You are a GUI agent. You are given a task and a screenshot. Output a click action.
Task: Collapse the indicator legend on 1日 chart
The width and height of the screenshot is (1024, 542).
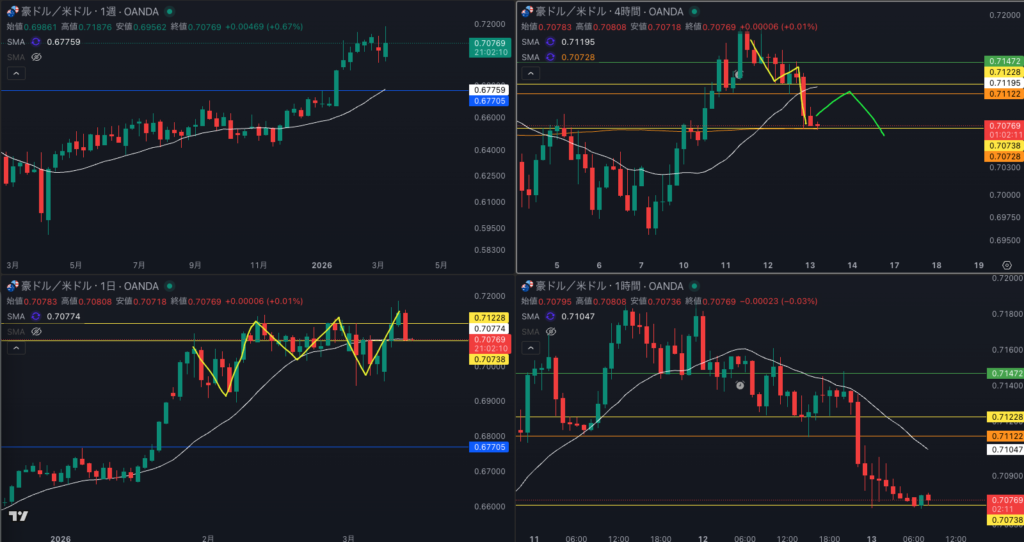pyautogui.click(x=16, y=348)
